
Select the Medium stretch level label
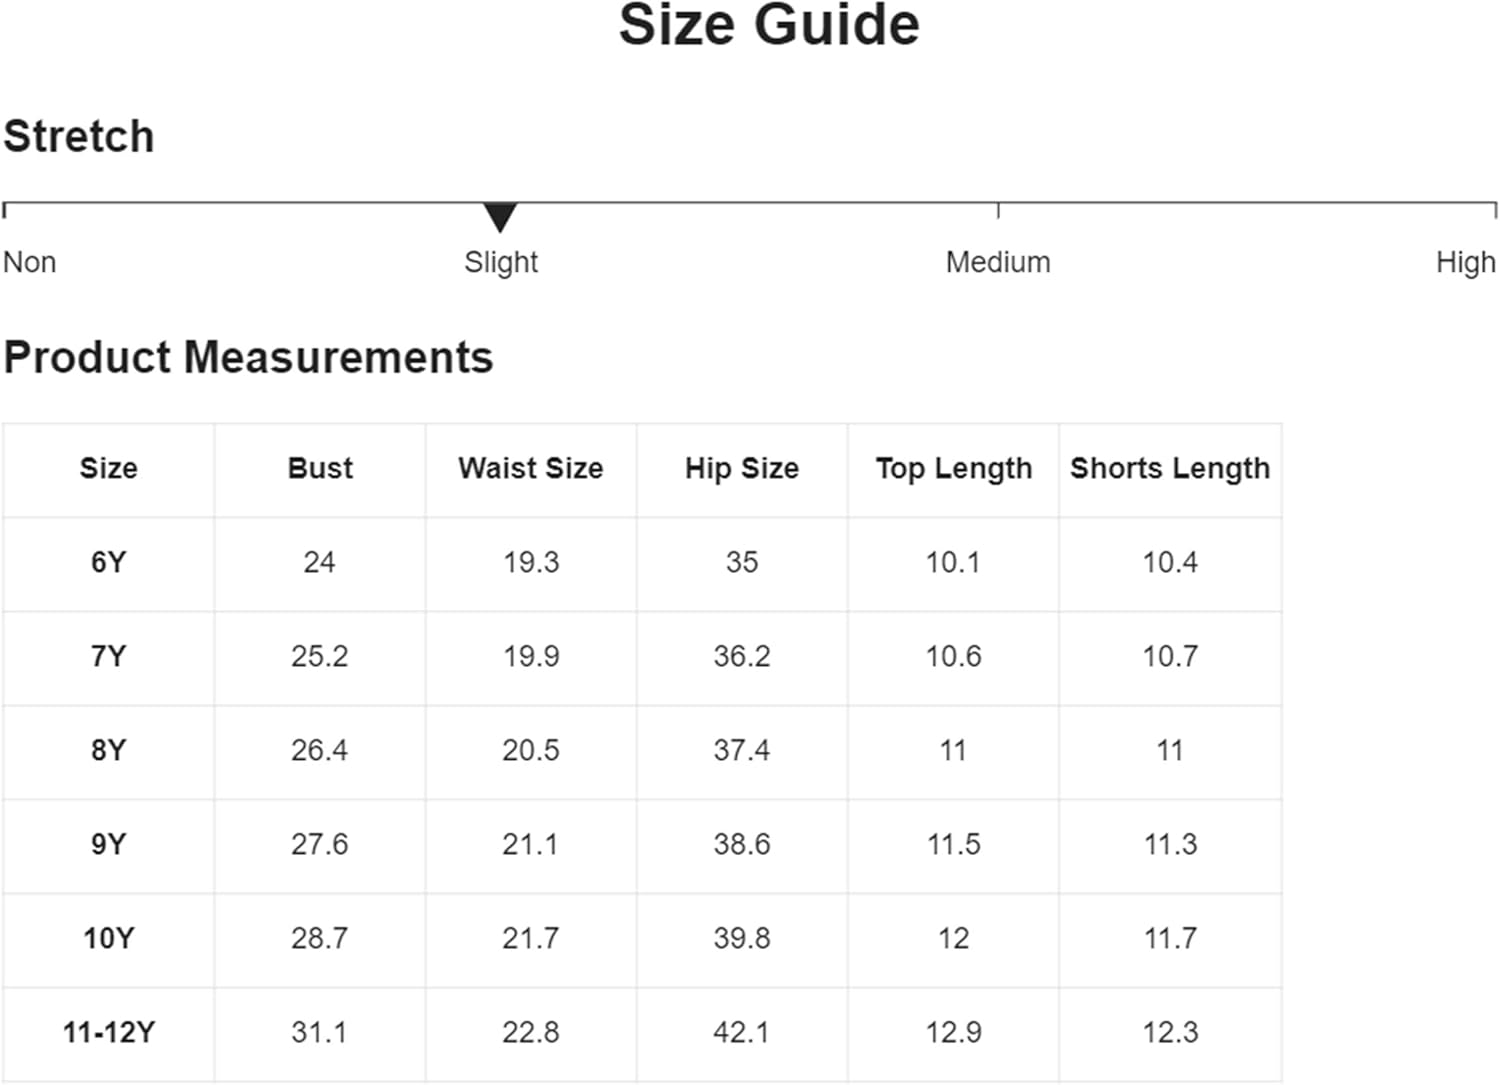point(998,262)
